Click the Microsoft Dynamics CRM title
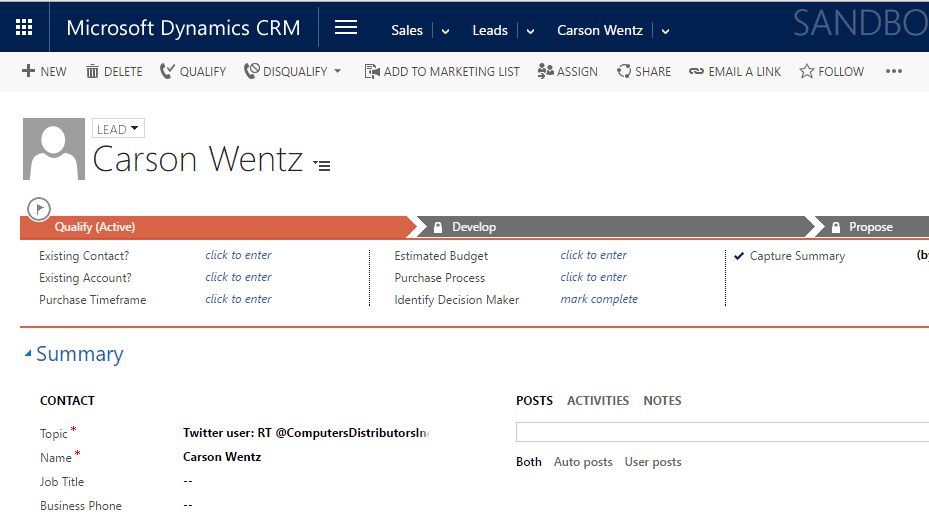The image size is (929, 521). pyautogui.click(x=183, y=28)
